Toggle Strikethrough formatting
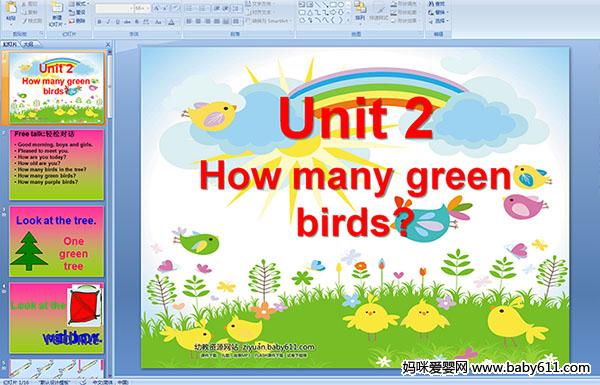600x385 pixels. [x=127, y=22]
